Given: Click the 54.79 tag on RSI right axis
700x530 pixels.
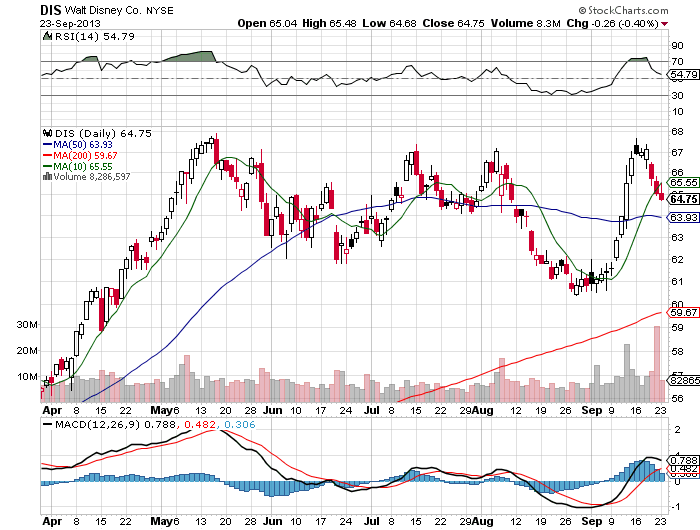Looking at the screenshot, I should pyautogui.click(x=683, y=75).
